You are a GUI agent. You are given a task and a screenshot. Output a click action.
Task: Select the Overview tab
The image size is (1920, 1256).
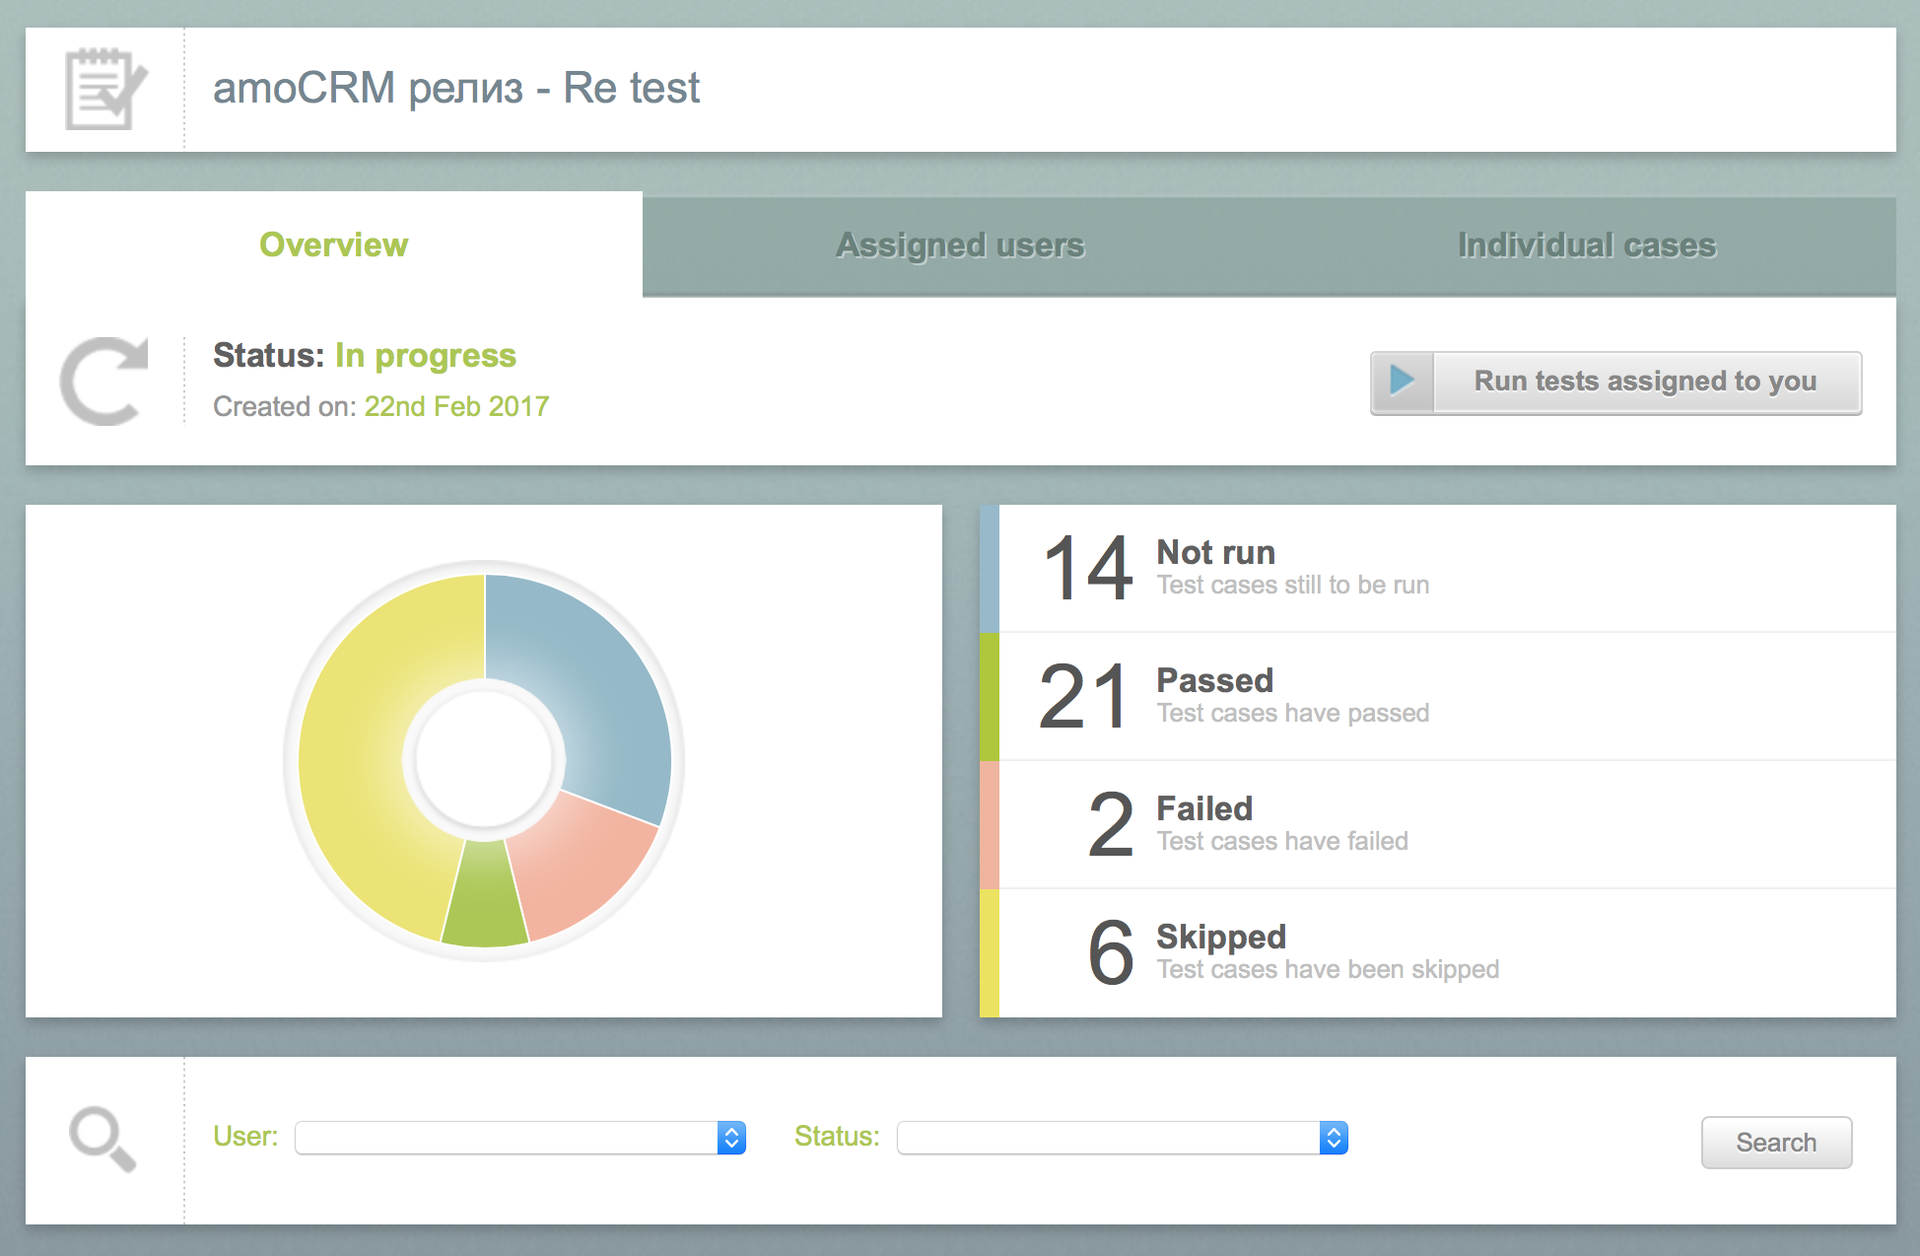click(333, 245)
